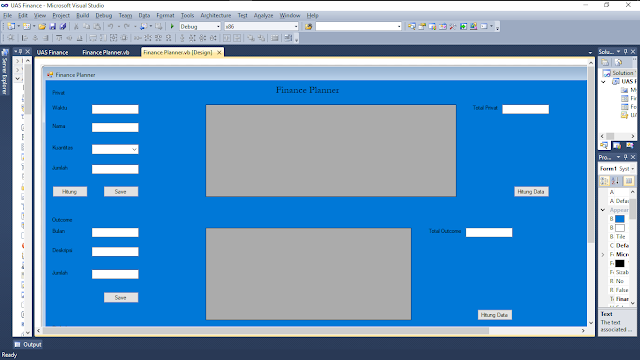Click the Cut scissors icon

coord(76,27)
